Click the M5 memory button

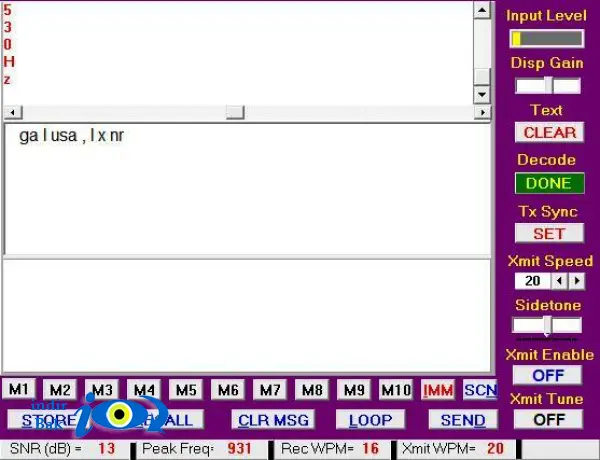click(x=186, y=390)
